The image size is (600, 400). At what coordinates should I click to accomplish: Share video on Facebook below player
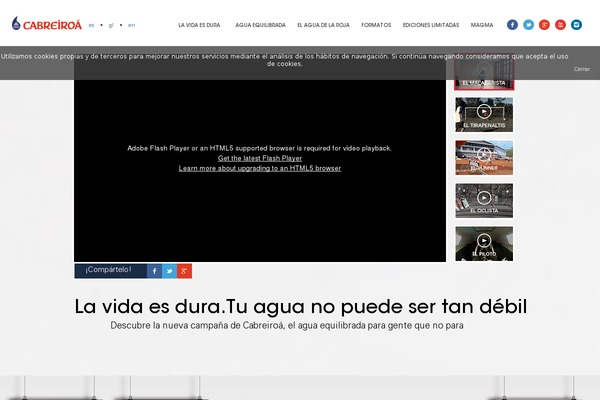(154, 271)
